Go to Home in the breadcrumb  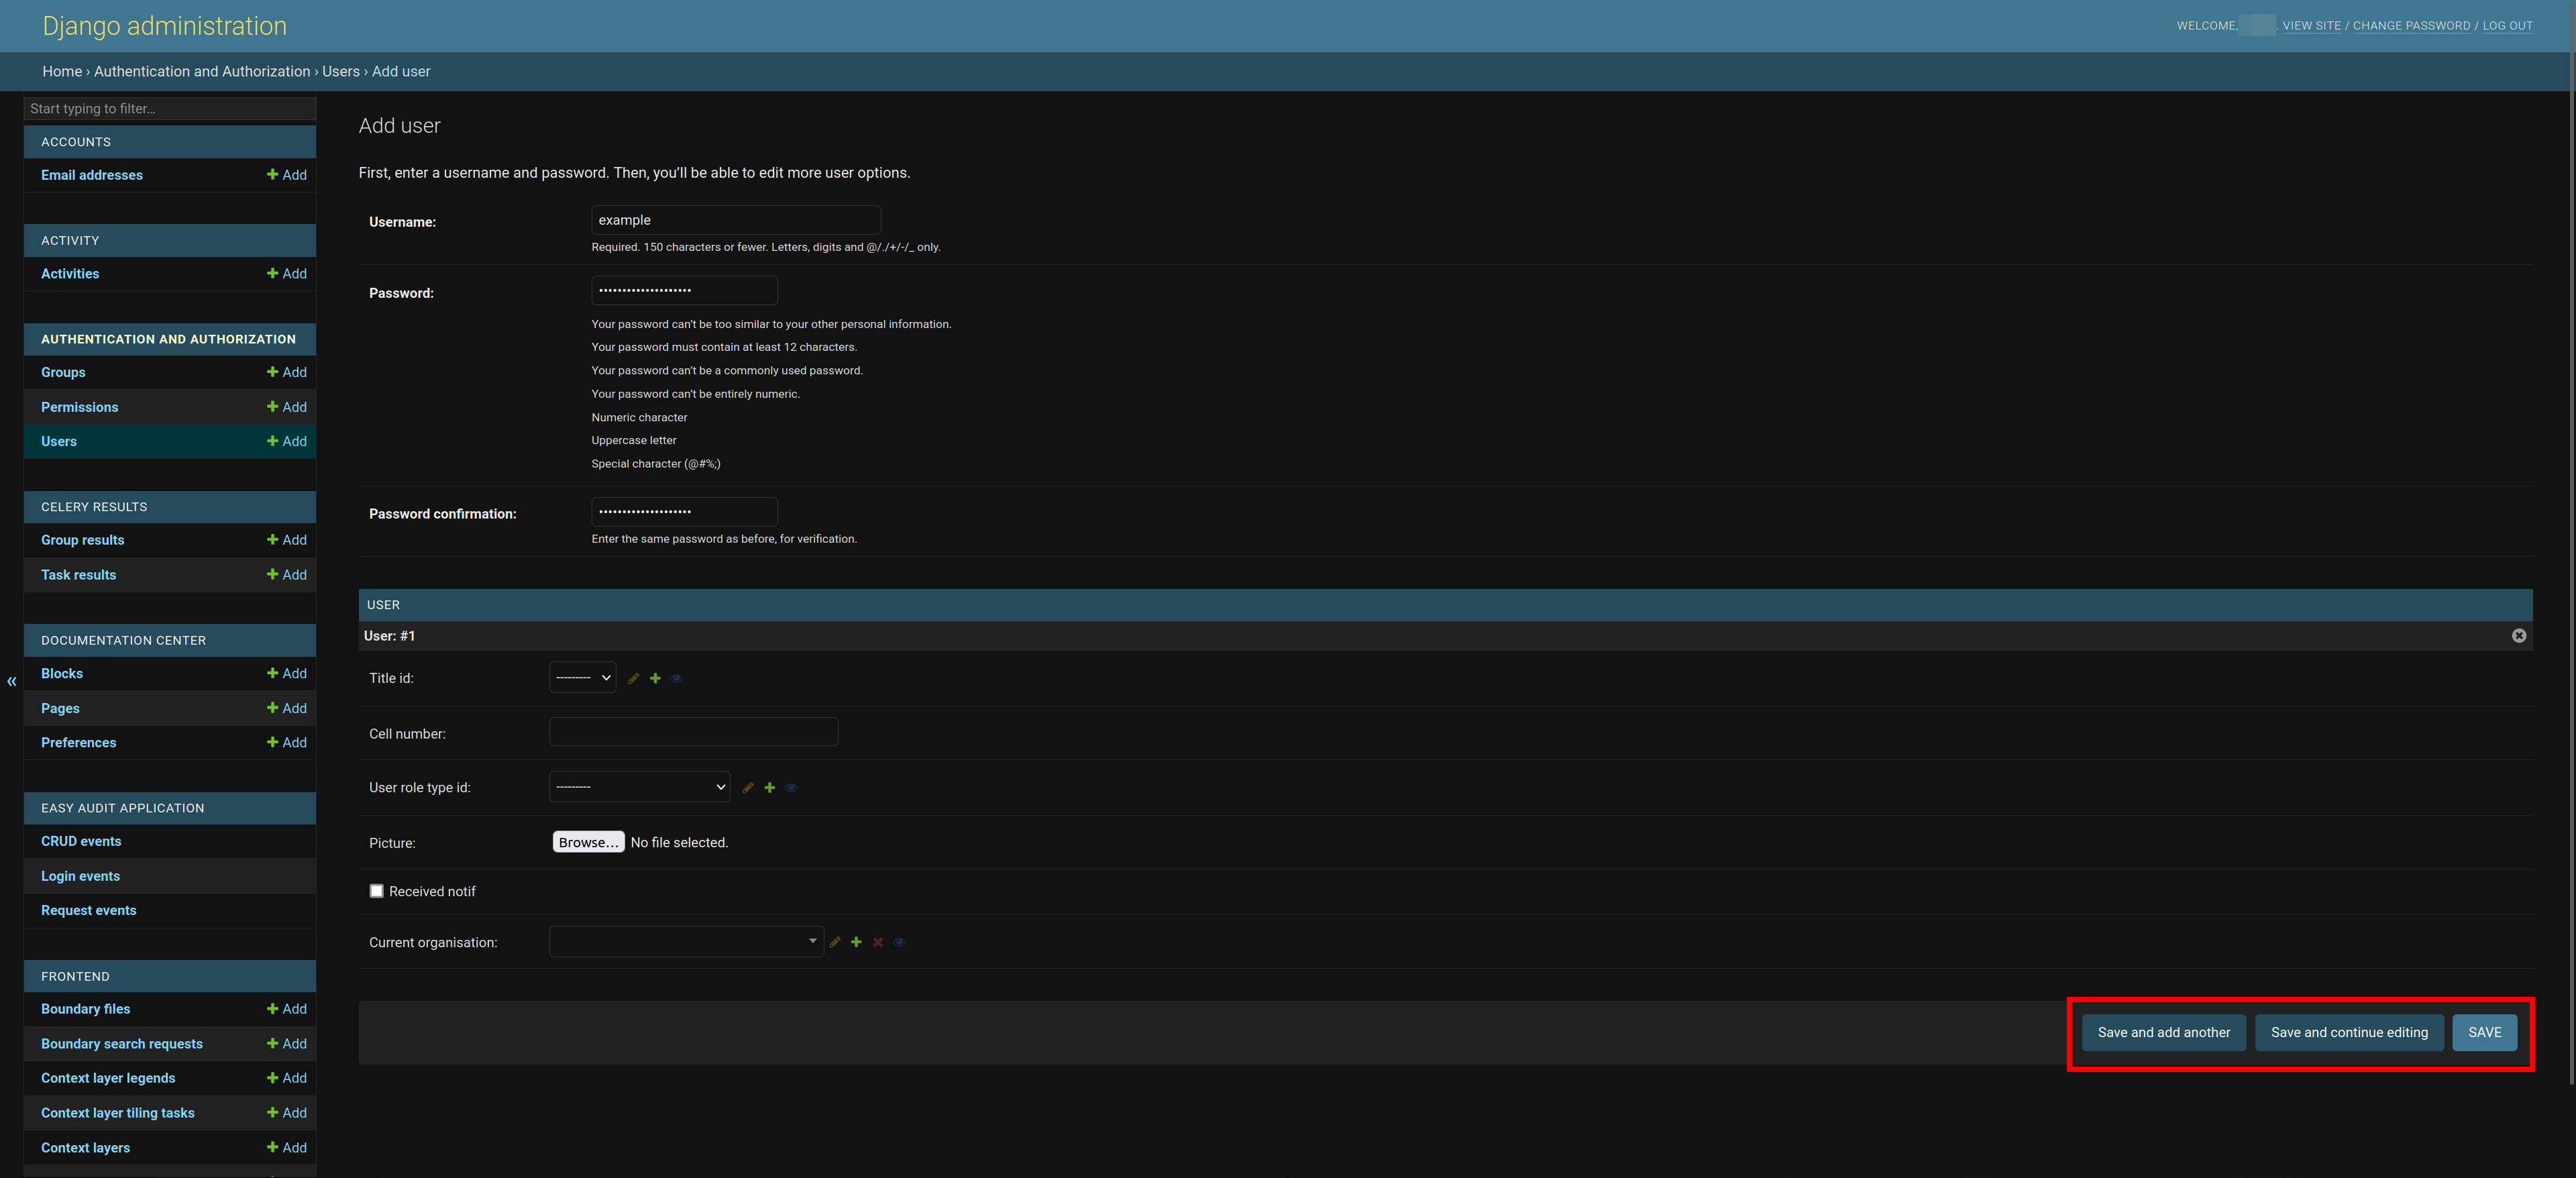[62, 72]
